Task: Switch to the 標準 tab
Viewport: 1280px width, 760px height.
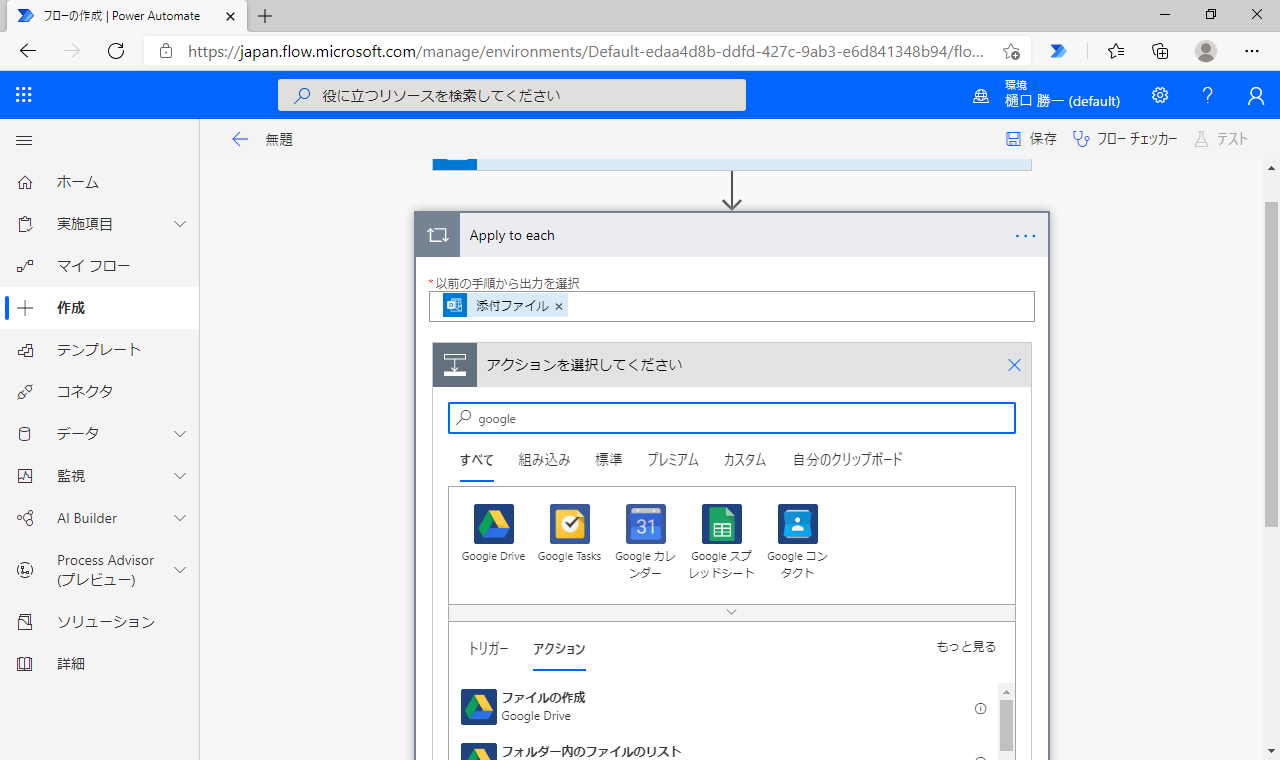Action: pos(609,460)
